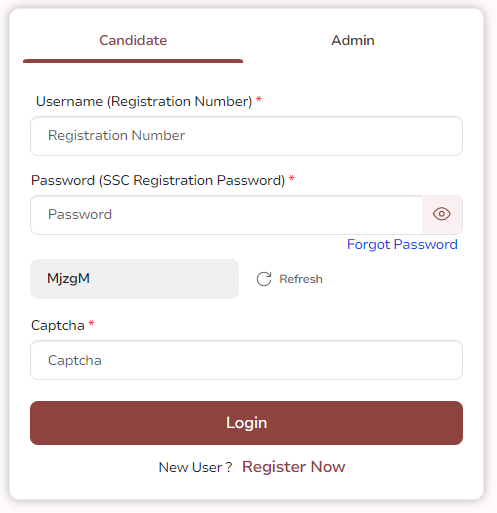Click the red asterisk beside the Username label
This screenshot has height=513, width=497.
pos(259,99)
